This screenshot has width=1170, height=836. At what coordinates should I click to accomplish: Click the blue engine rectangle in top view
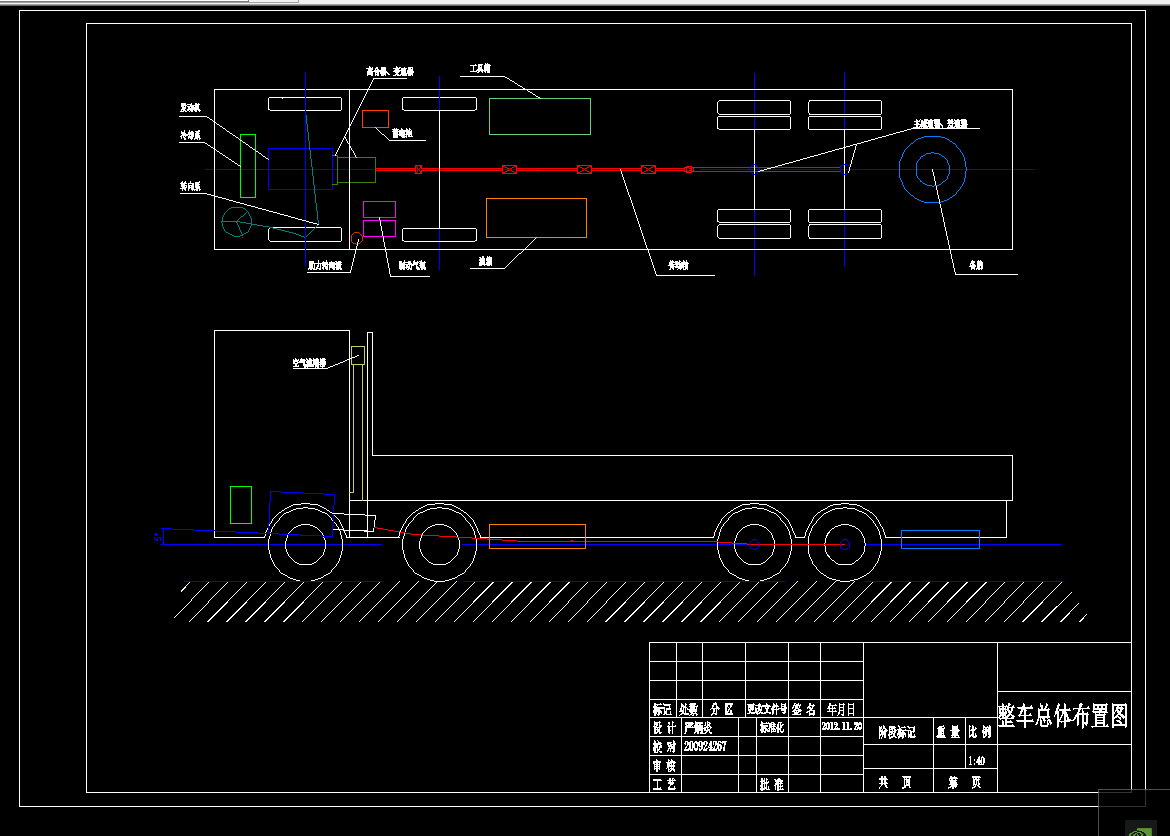click(300, 168)
